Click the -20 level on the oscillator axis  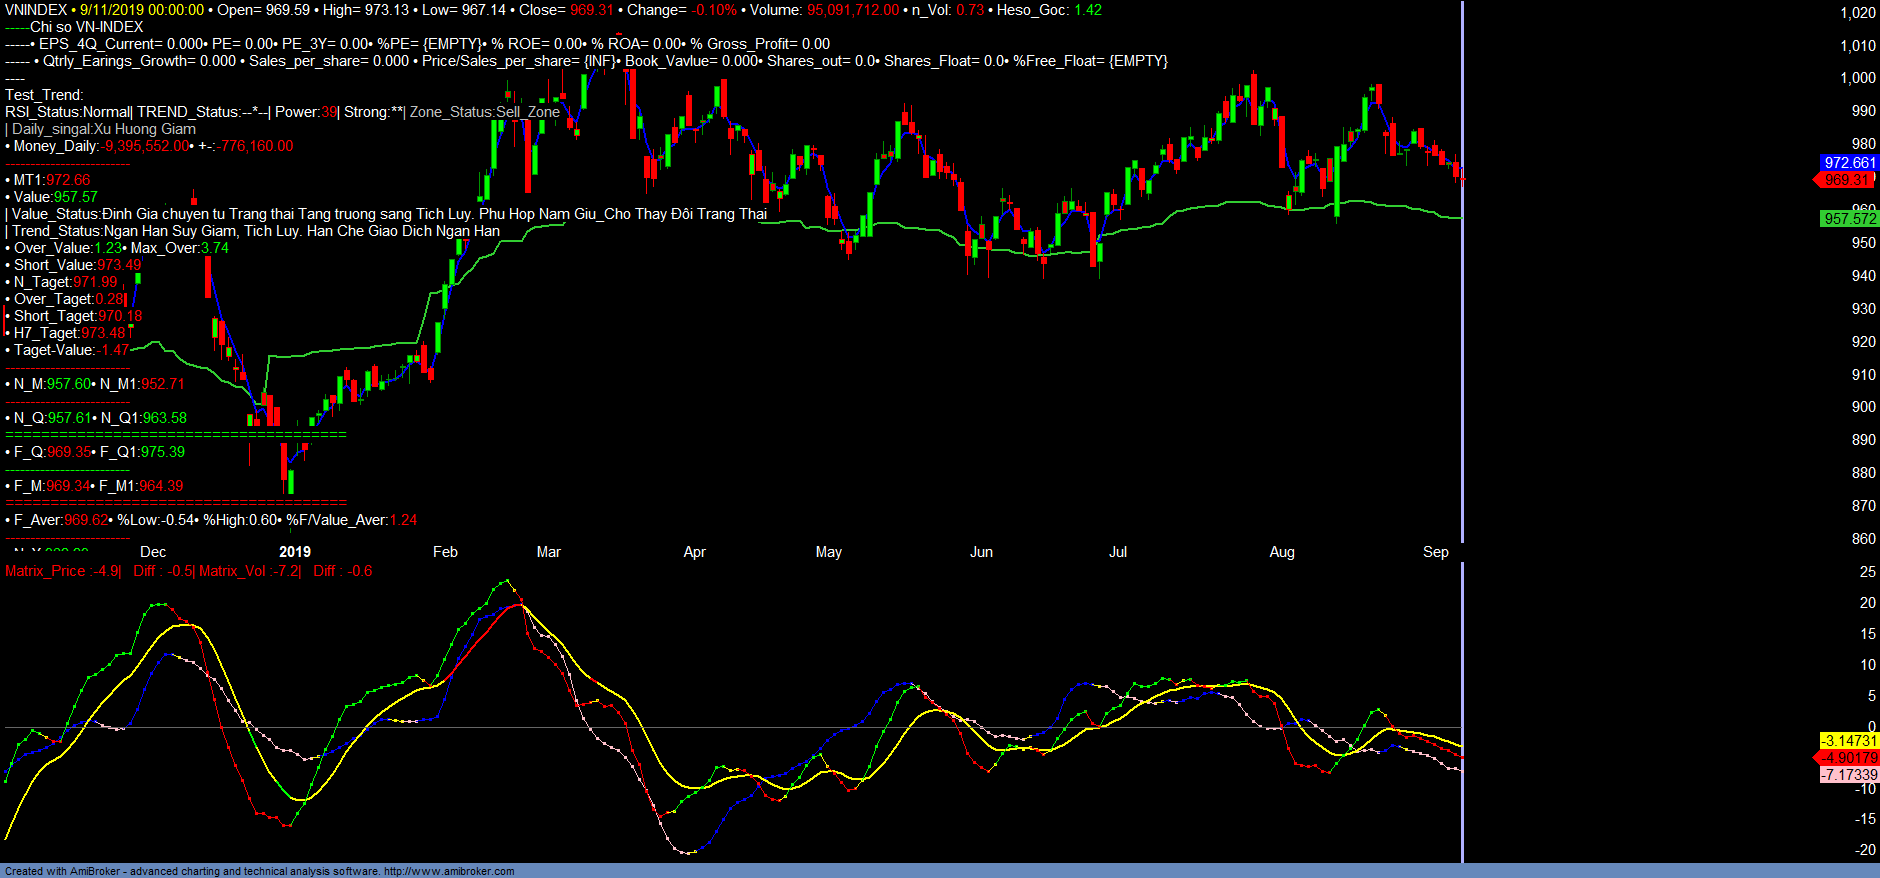click(x=1865, y=850)
